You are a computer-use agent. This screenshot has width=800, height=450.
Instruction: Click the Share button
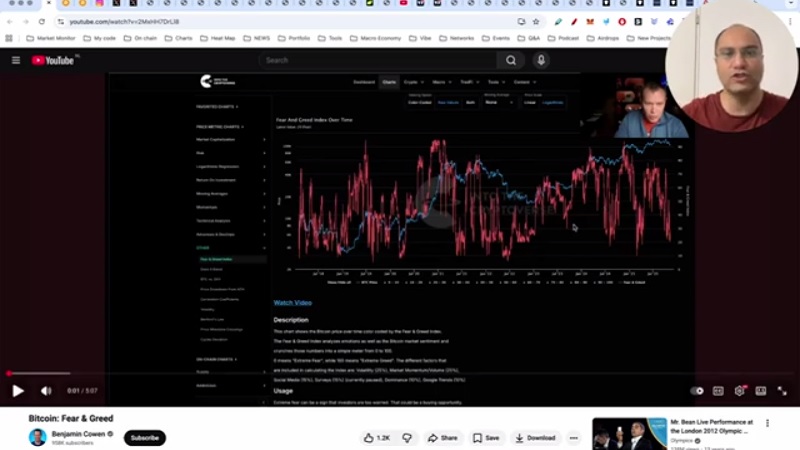tap(442, 438)
